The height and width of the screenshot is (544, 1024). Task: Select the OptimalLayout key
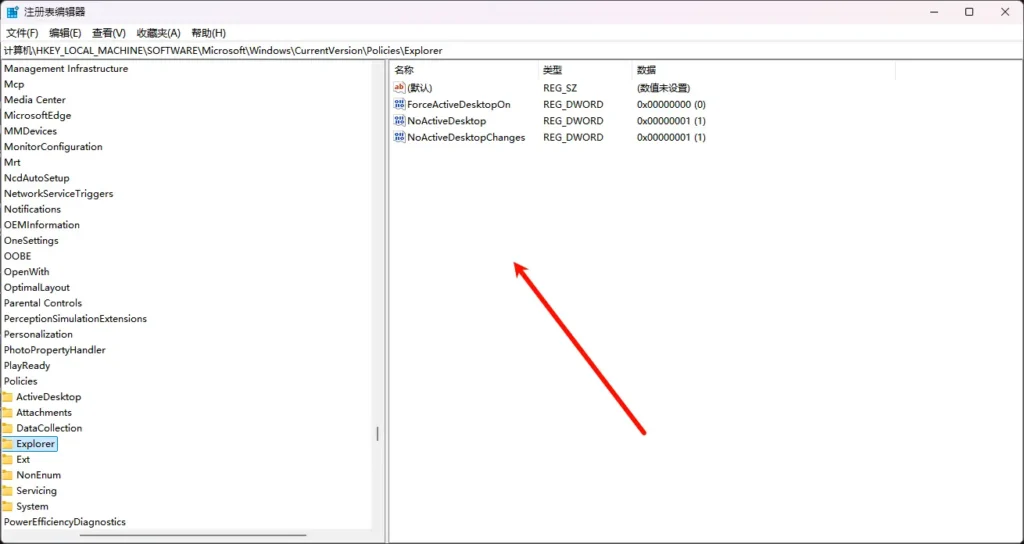pyautogui.click(x=37, y=288)
